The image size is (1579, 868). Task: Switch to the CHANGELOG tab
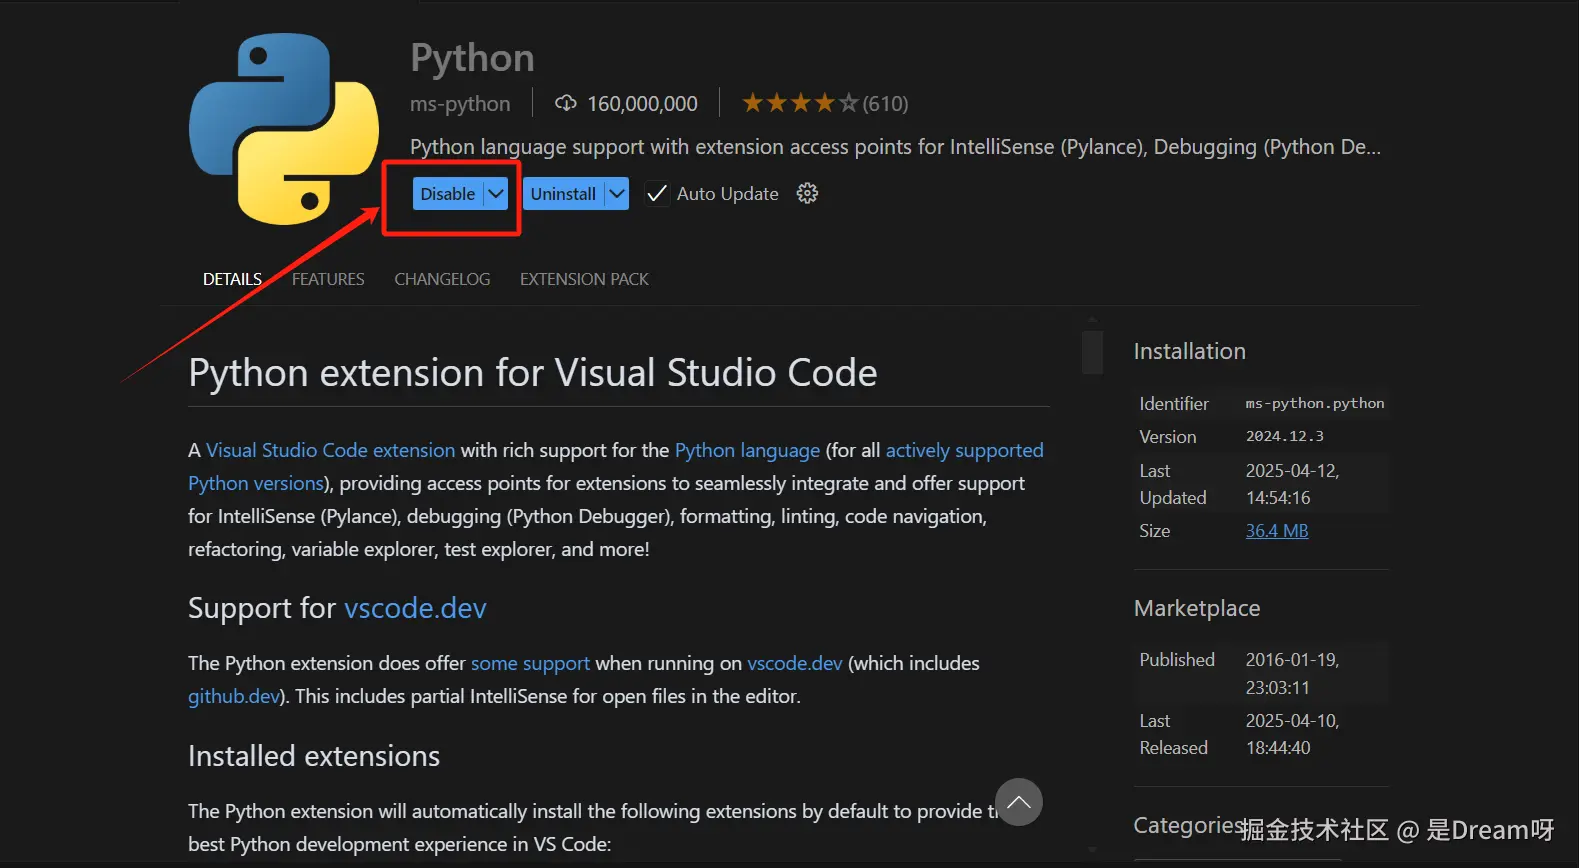pos(442,279)
